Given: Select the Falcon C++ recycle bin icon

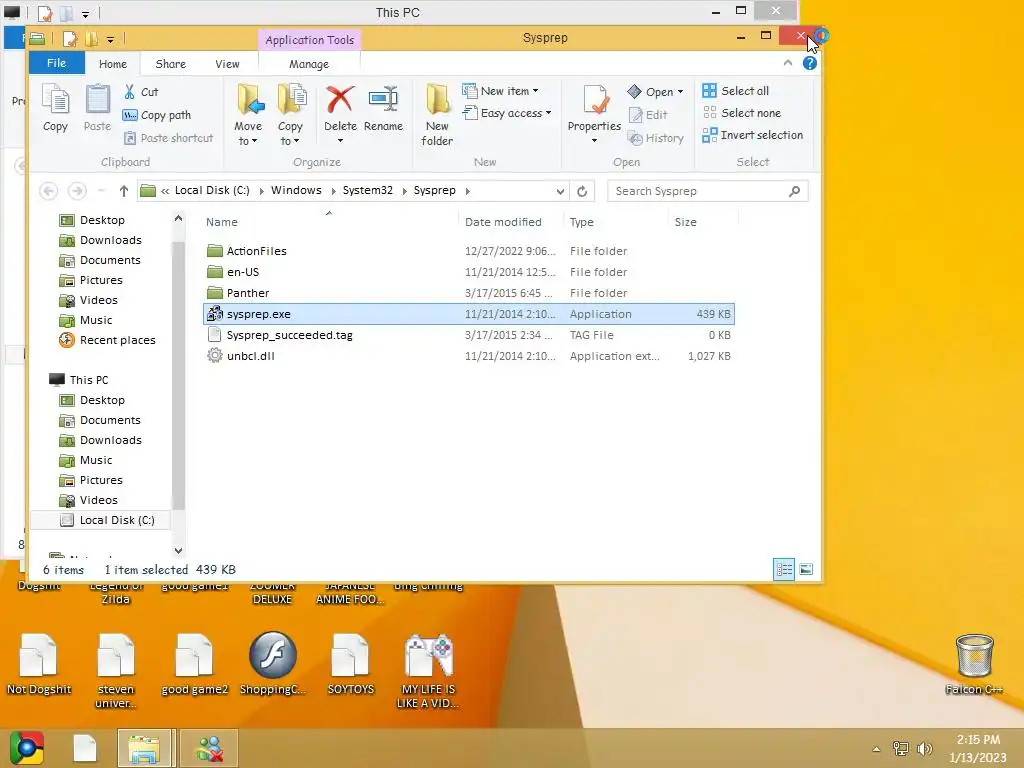Looking at the screenshot, I should tap(974, 664).
